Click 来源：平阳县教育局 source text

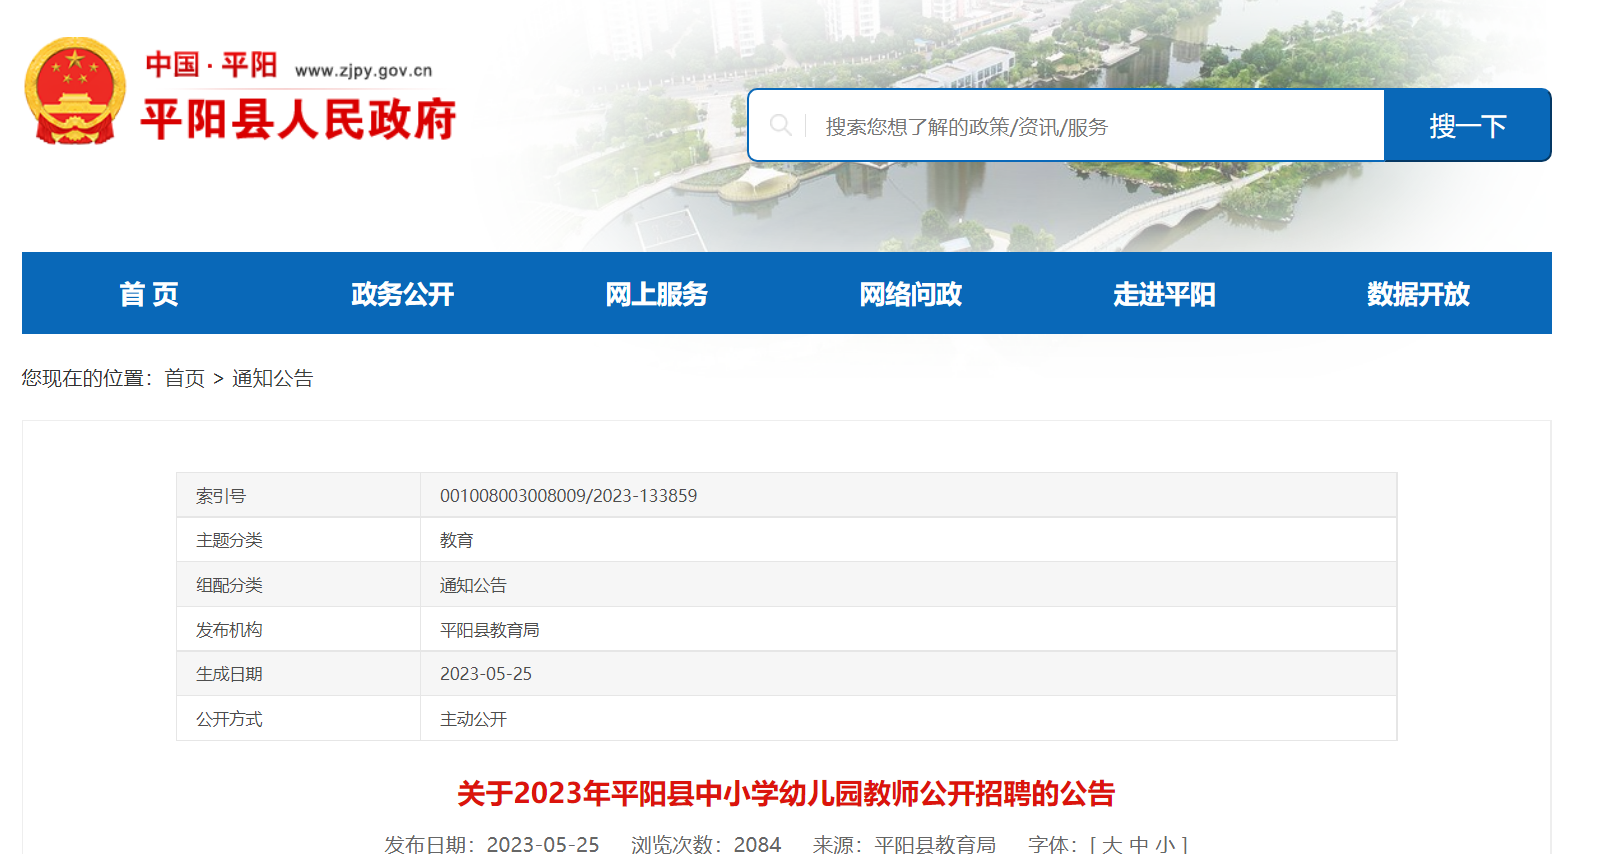pos(904,845)
